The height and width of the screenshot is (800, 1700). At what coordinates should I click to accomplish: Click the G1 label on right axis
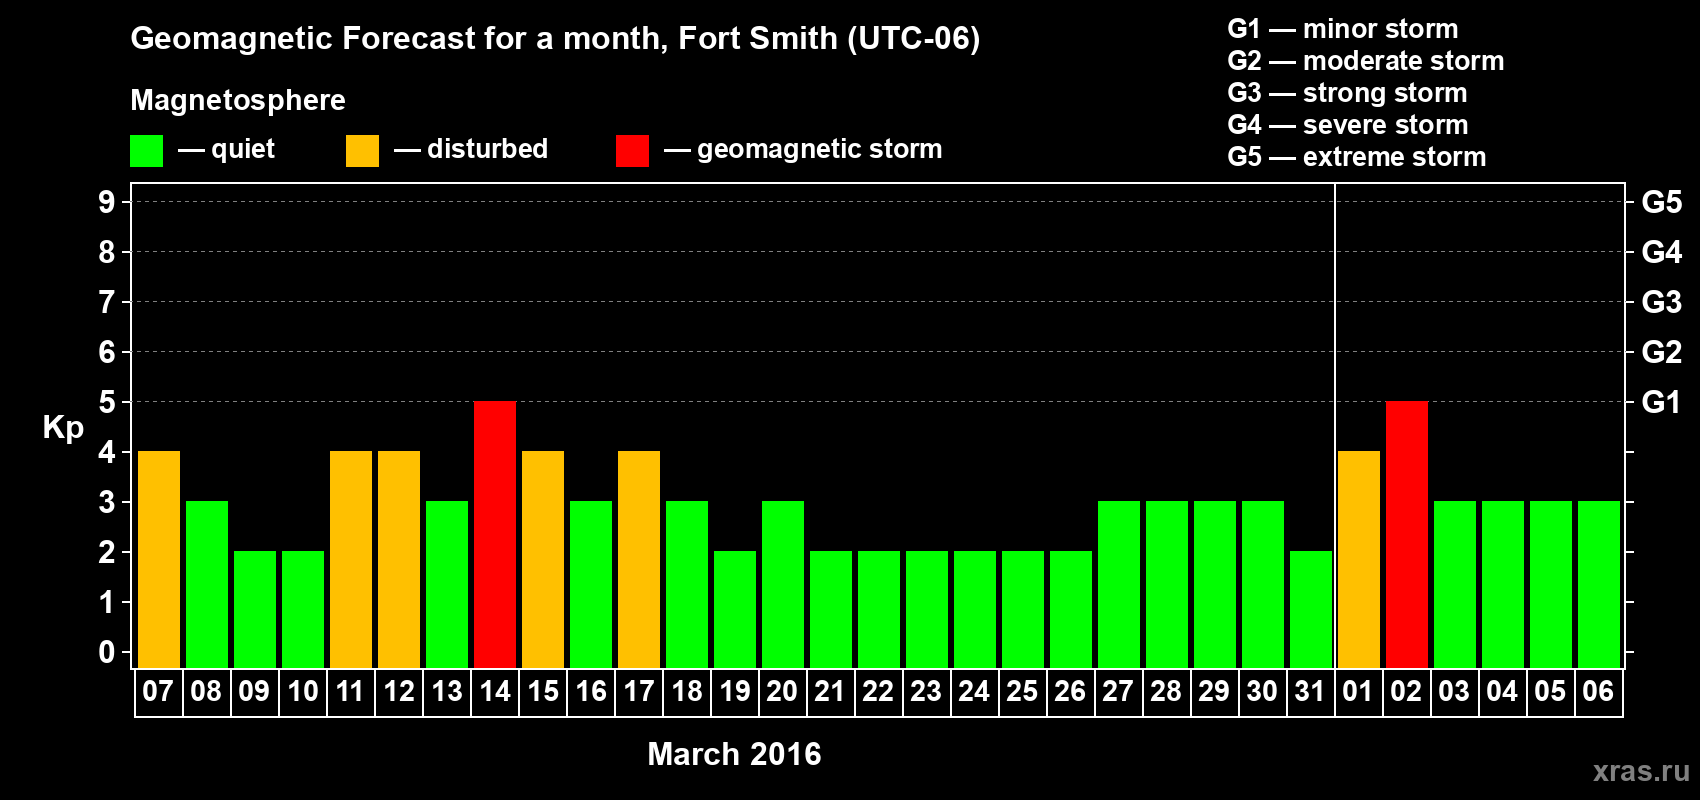pos(1662,402)
